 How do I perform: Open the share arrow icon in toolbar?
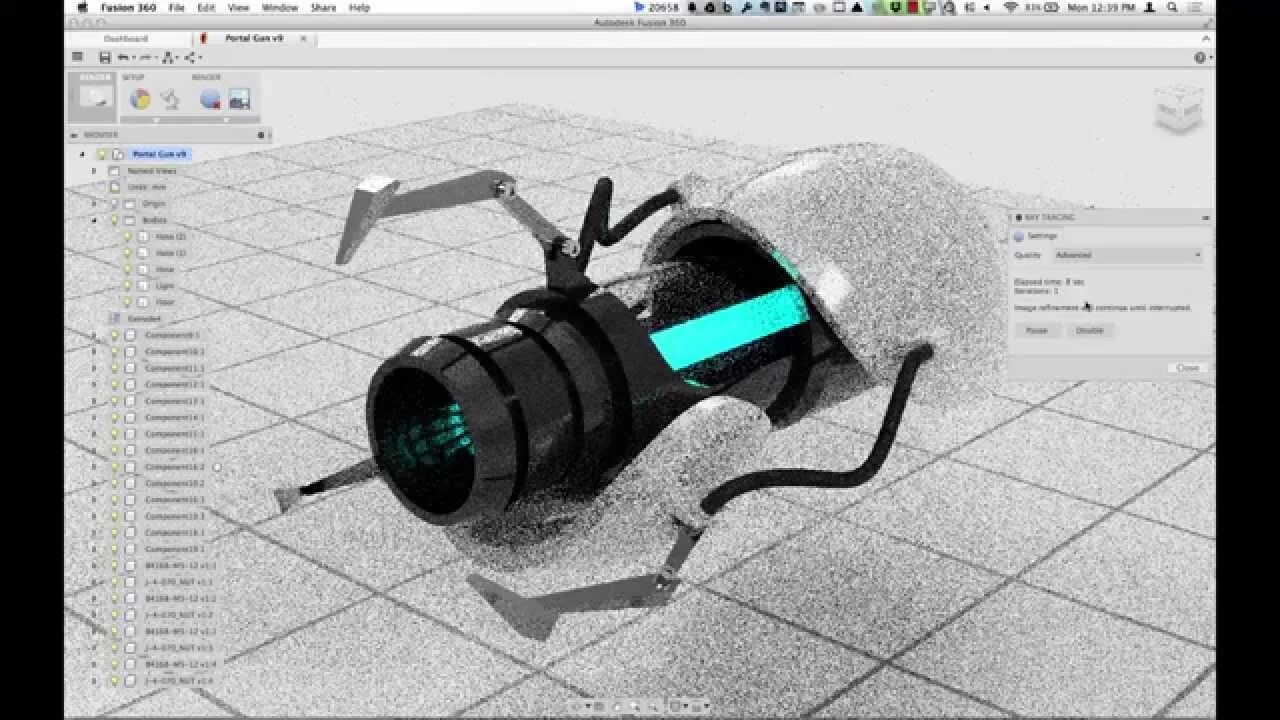[190, 58]
